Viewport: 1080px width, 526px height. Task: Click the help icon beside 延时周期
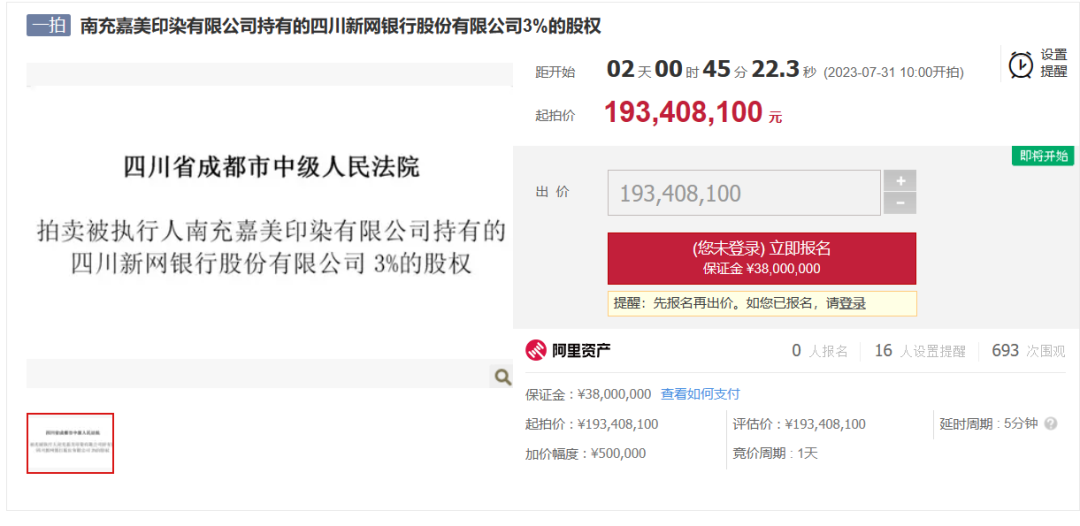1050,423
